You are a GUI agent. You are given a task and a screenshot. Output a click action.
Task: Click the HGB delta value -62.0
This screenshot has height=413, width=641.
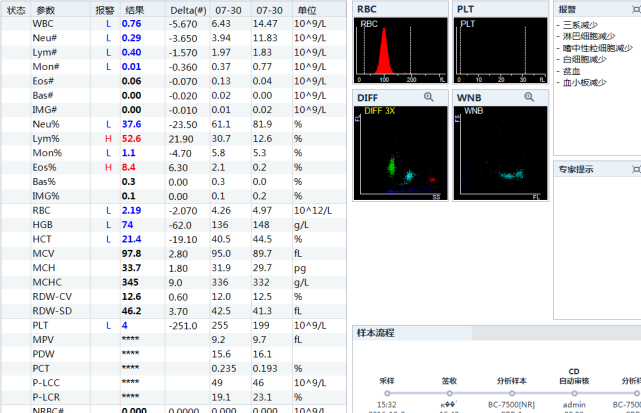click(180, 225)
